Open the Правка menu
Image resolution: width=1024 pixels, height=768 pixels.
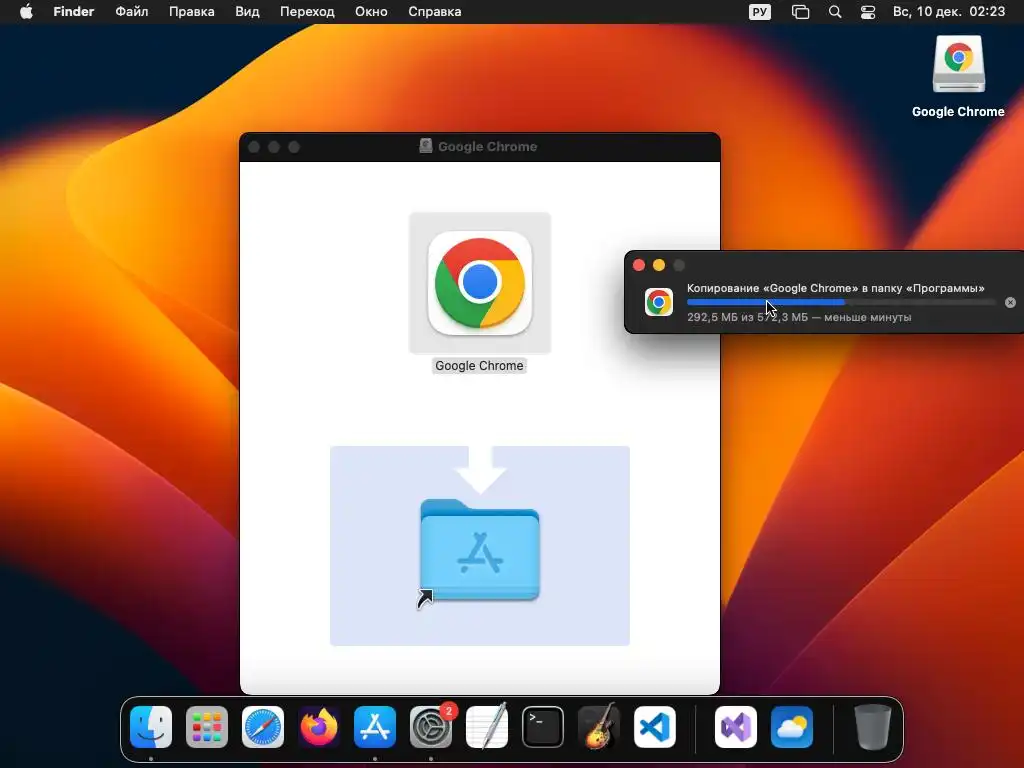click(x=191, y=12)
